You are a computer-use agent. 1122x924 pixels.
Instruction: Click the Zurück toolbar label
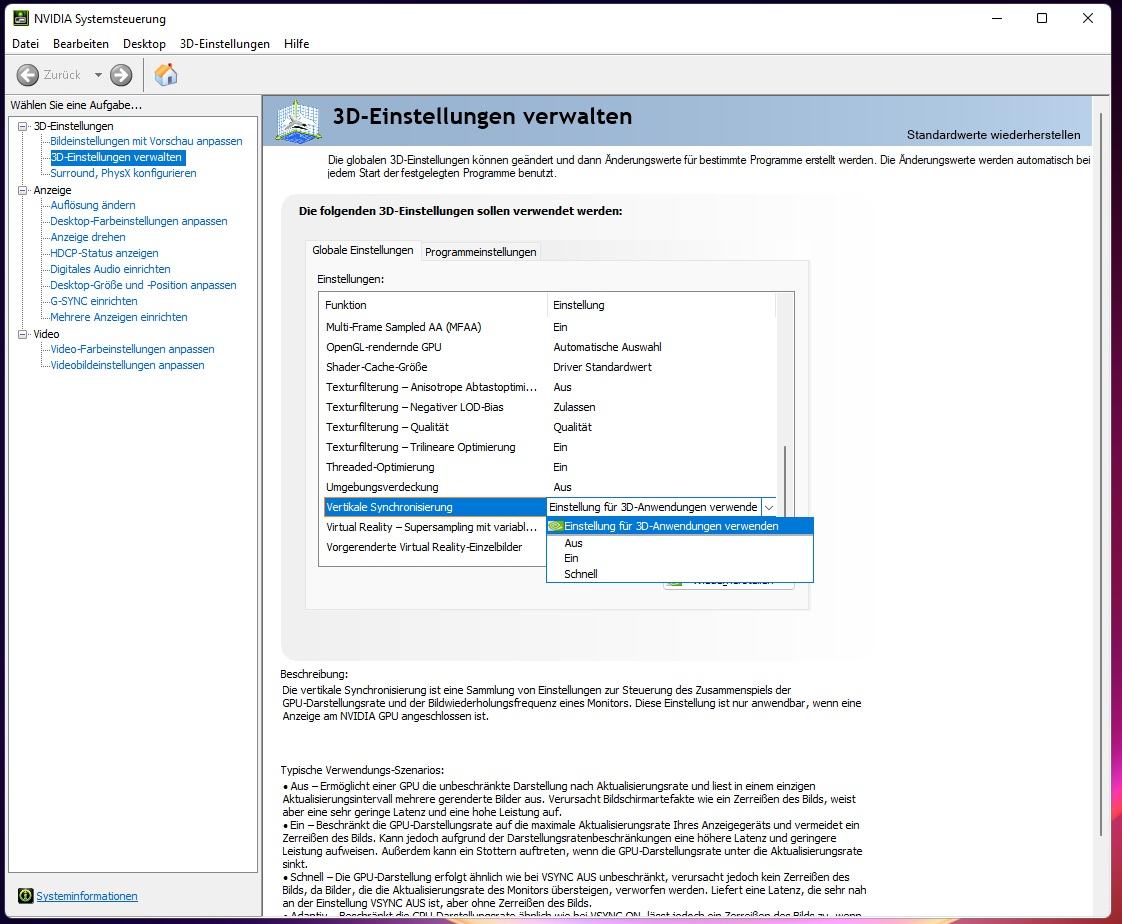62,74
